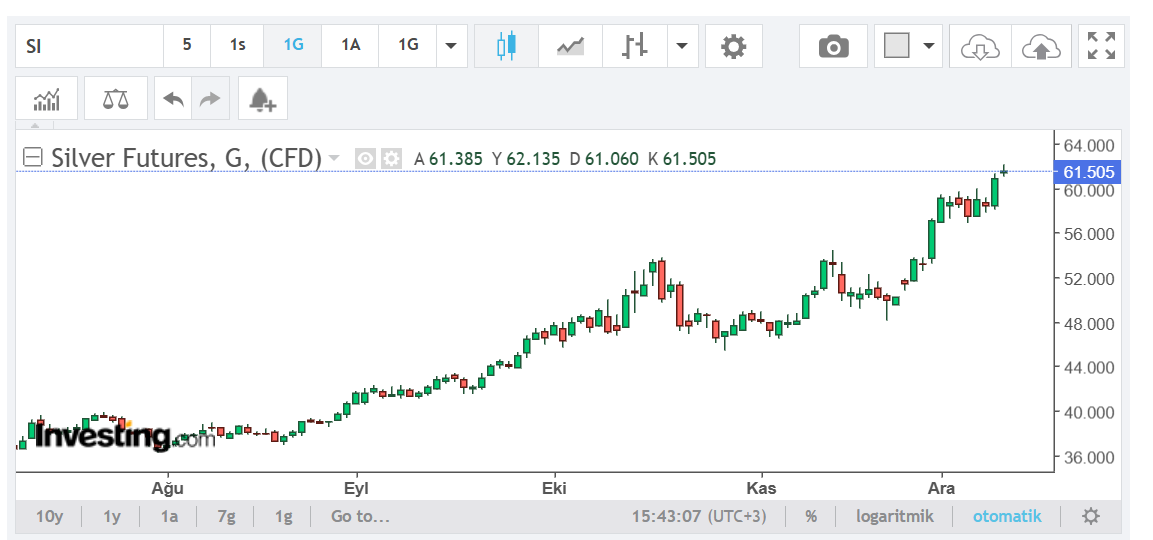
Task: Save chart layout with cloud upload icon
Action: click(x=1041, y=46)
